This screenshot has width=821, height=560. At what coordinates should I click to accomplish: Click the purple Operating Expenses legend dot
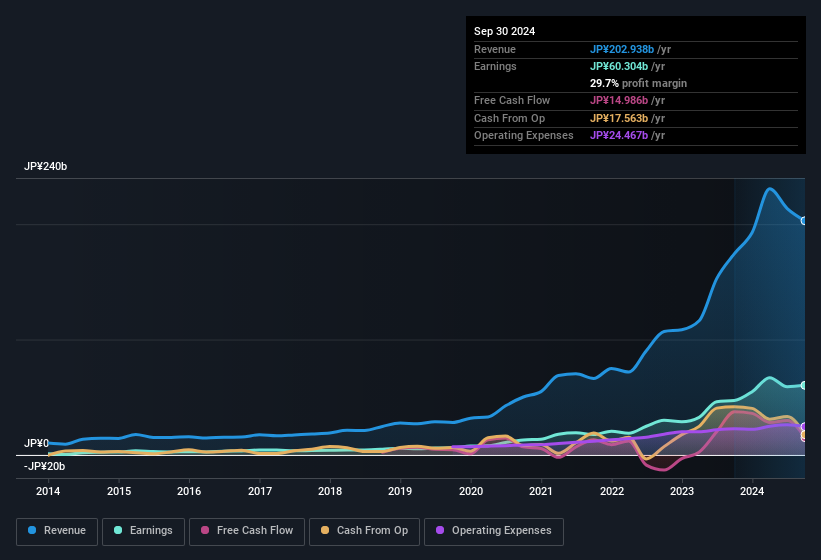tap(440, 531)
